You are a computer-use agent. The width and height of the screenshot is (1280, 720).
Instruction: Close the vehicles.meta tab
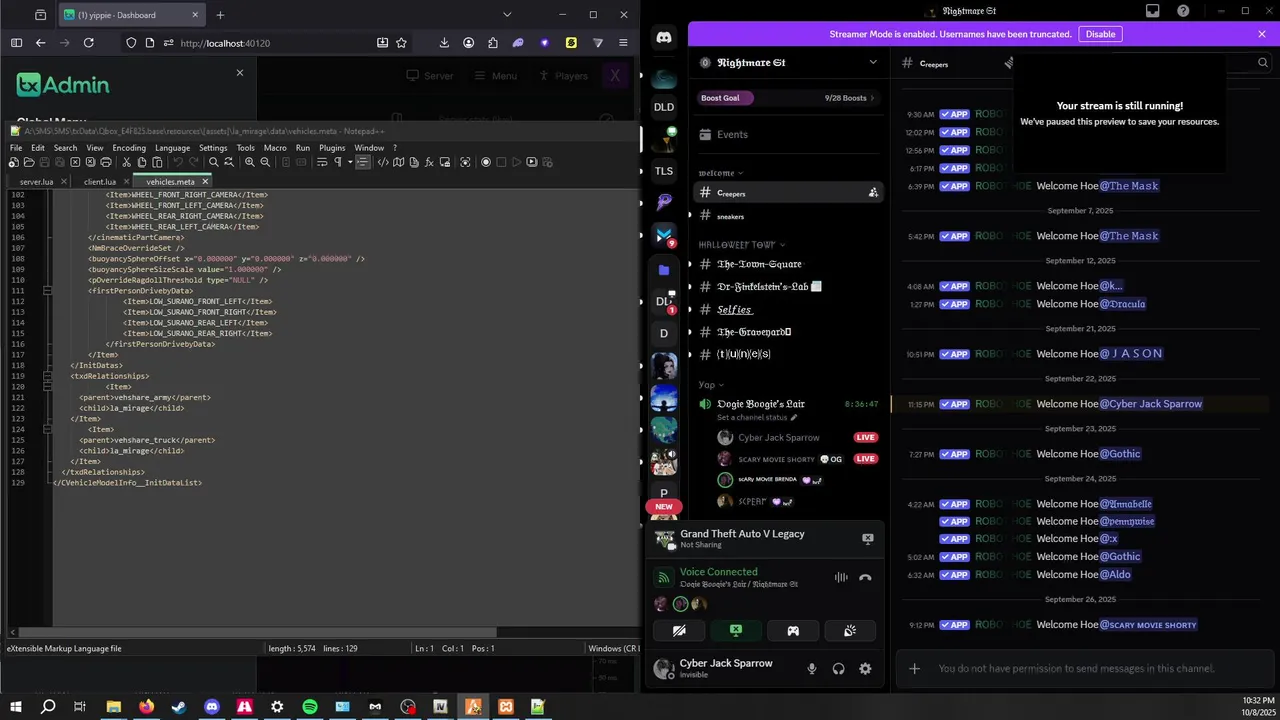205,182
